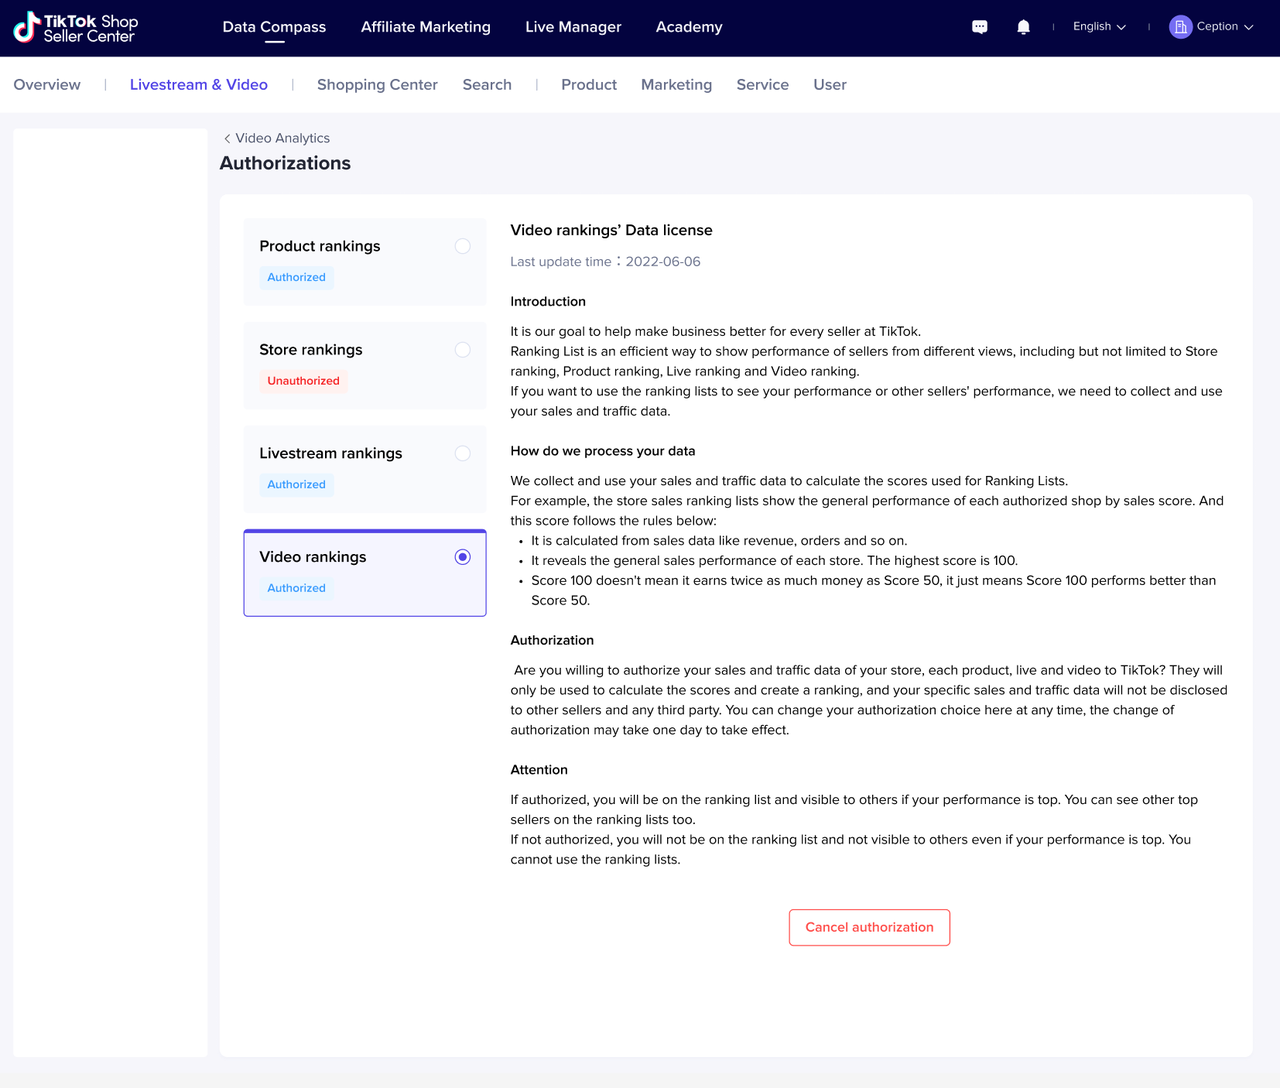Screen dimensions: 1280x1088
Task: Select the Store rankings radio button
Action: pos(462,350)
